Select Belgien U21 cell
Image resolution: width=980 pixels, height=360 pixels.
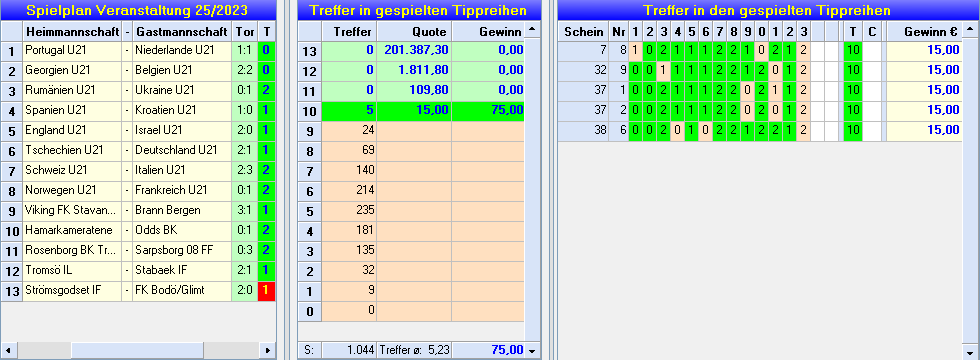182,71
